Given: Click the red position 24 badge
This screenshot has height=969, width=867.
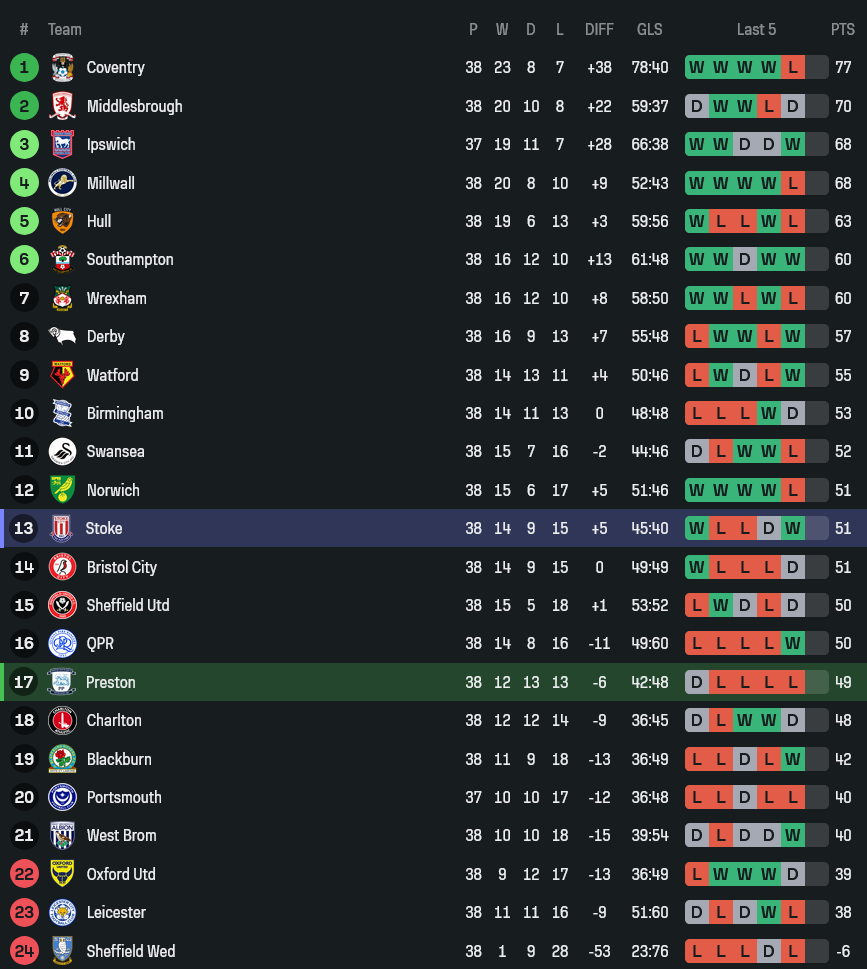Looking at the screenshot, I should (24, 951).
